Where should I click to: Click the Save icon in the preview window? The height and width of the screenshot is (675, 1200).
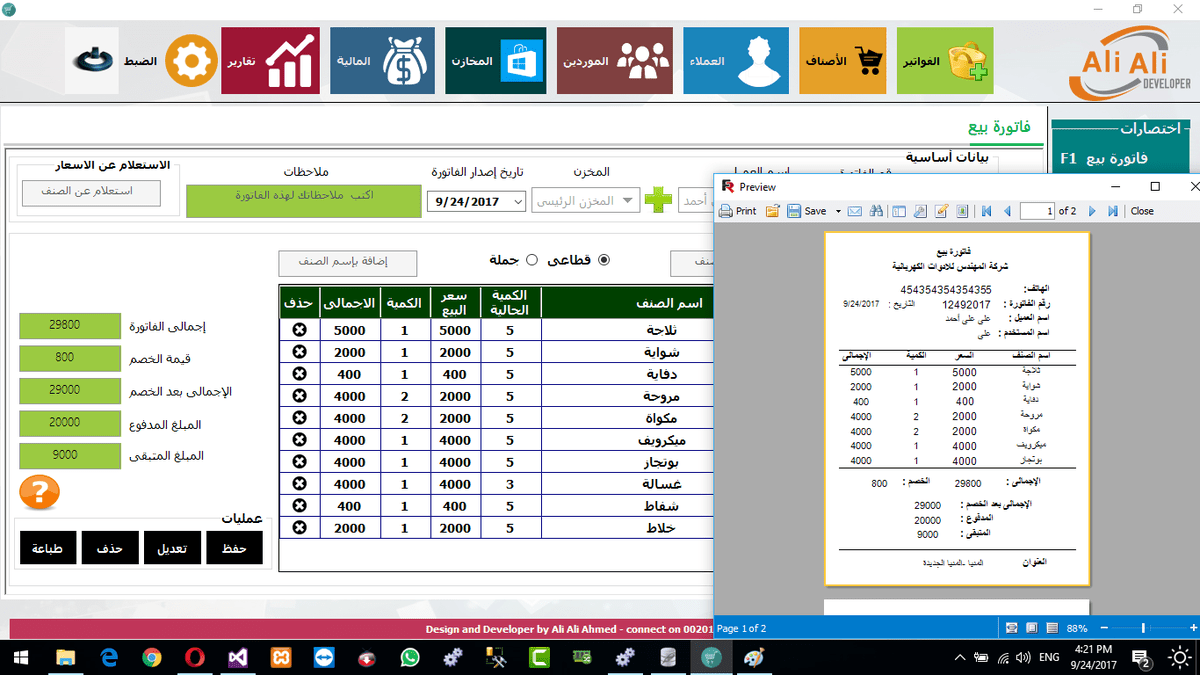(793, 211)
